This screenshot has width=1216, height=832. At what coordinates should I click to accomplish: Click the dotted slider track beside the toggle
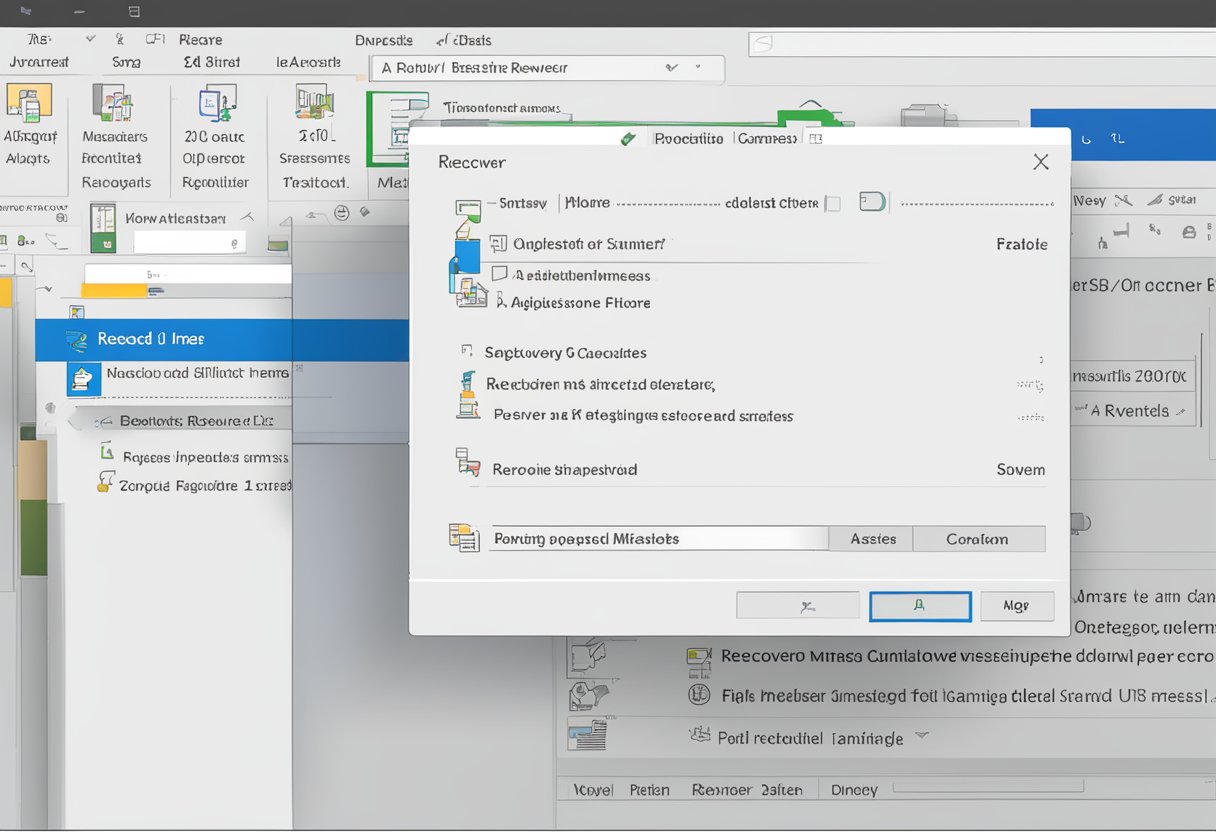click(x=975, y=202)
